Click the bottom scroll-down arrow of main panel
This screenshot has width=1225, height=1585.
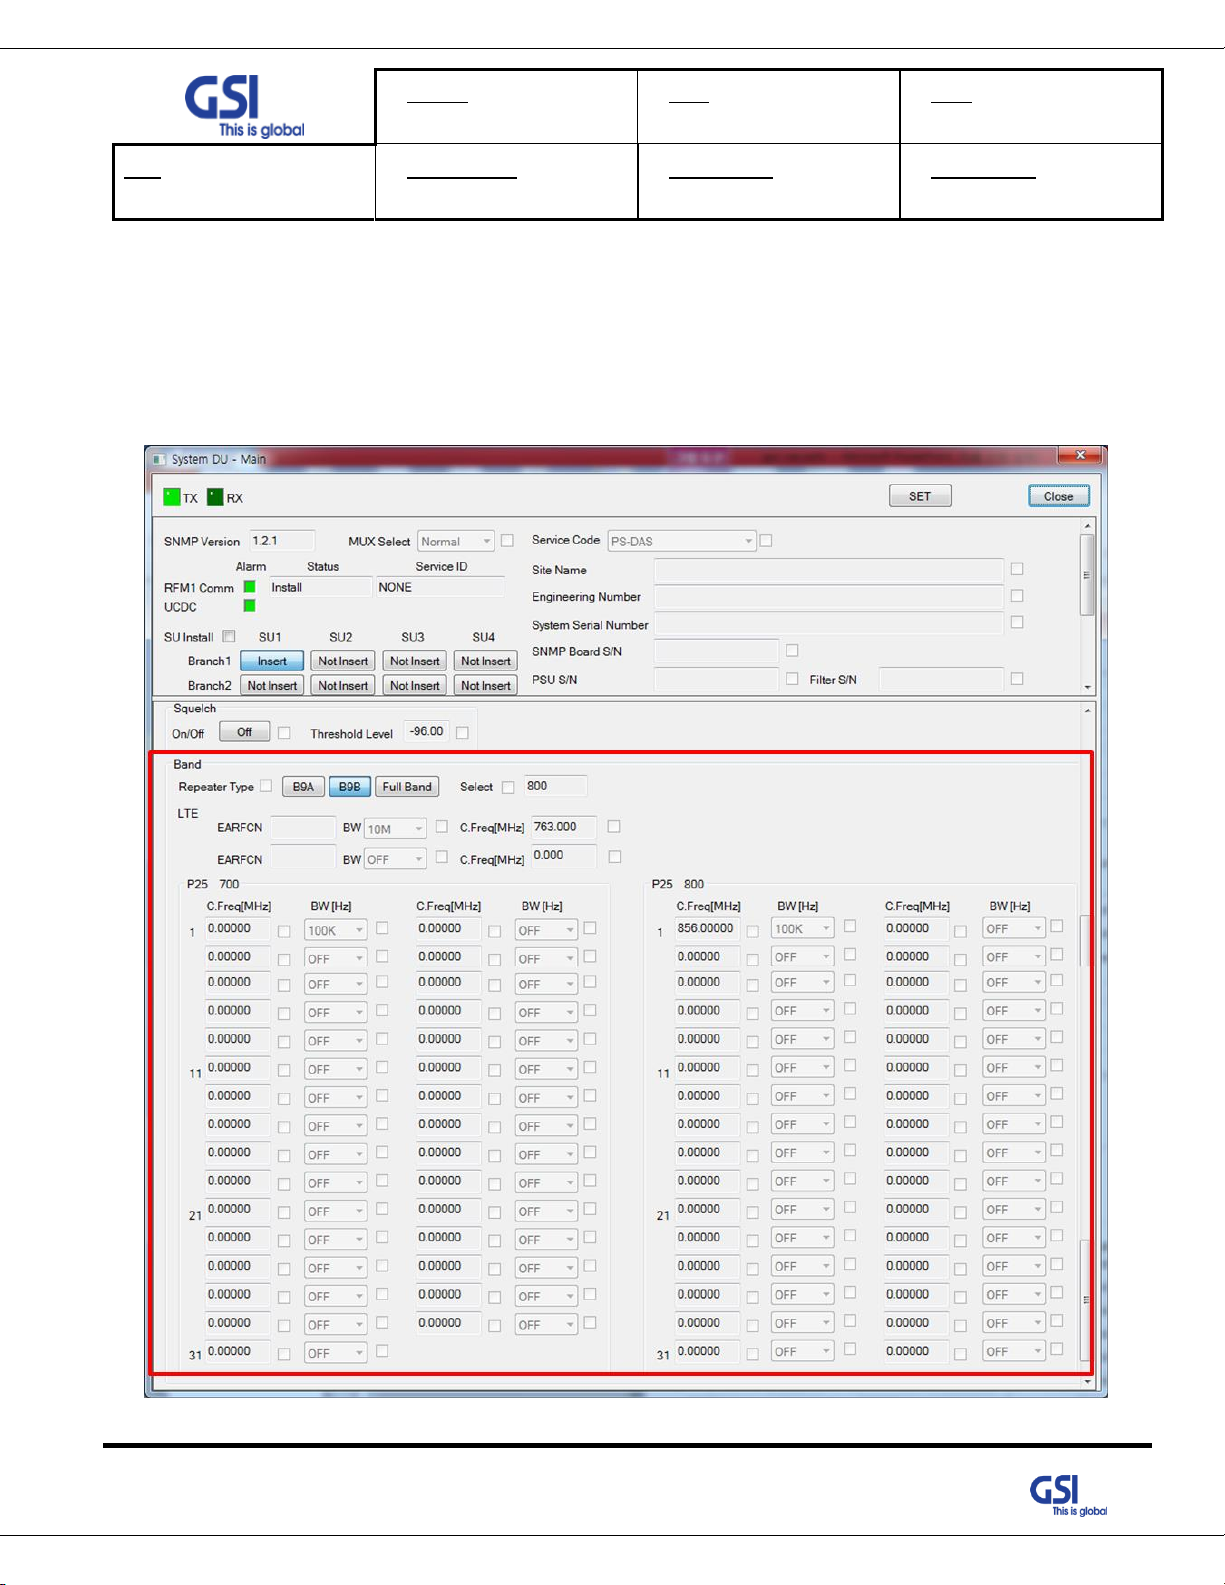pyautogui.click(x=1087, y=1382)
